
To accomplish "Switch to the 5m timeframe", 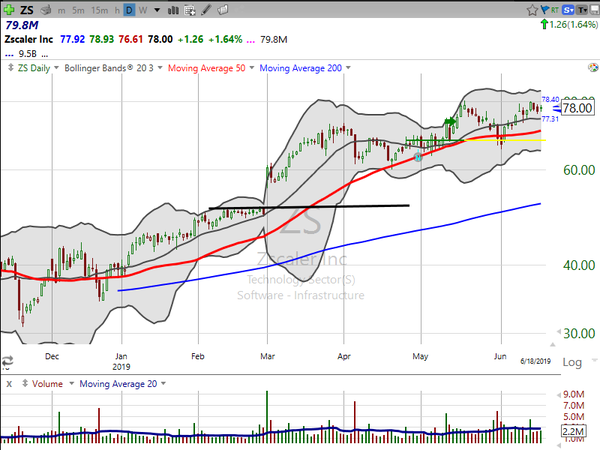I will pos(78,10).
